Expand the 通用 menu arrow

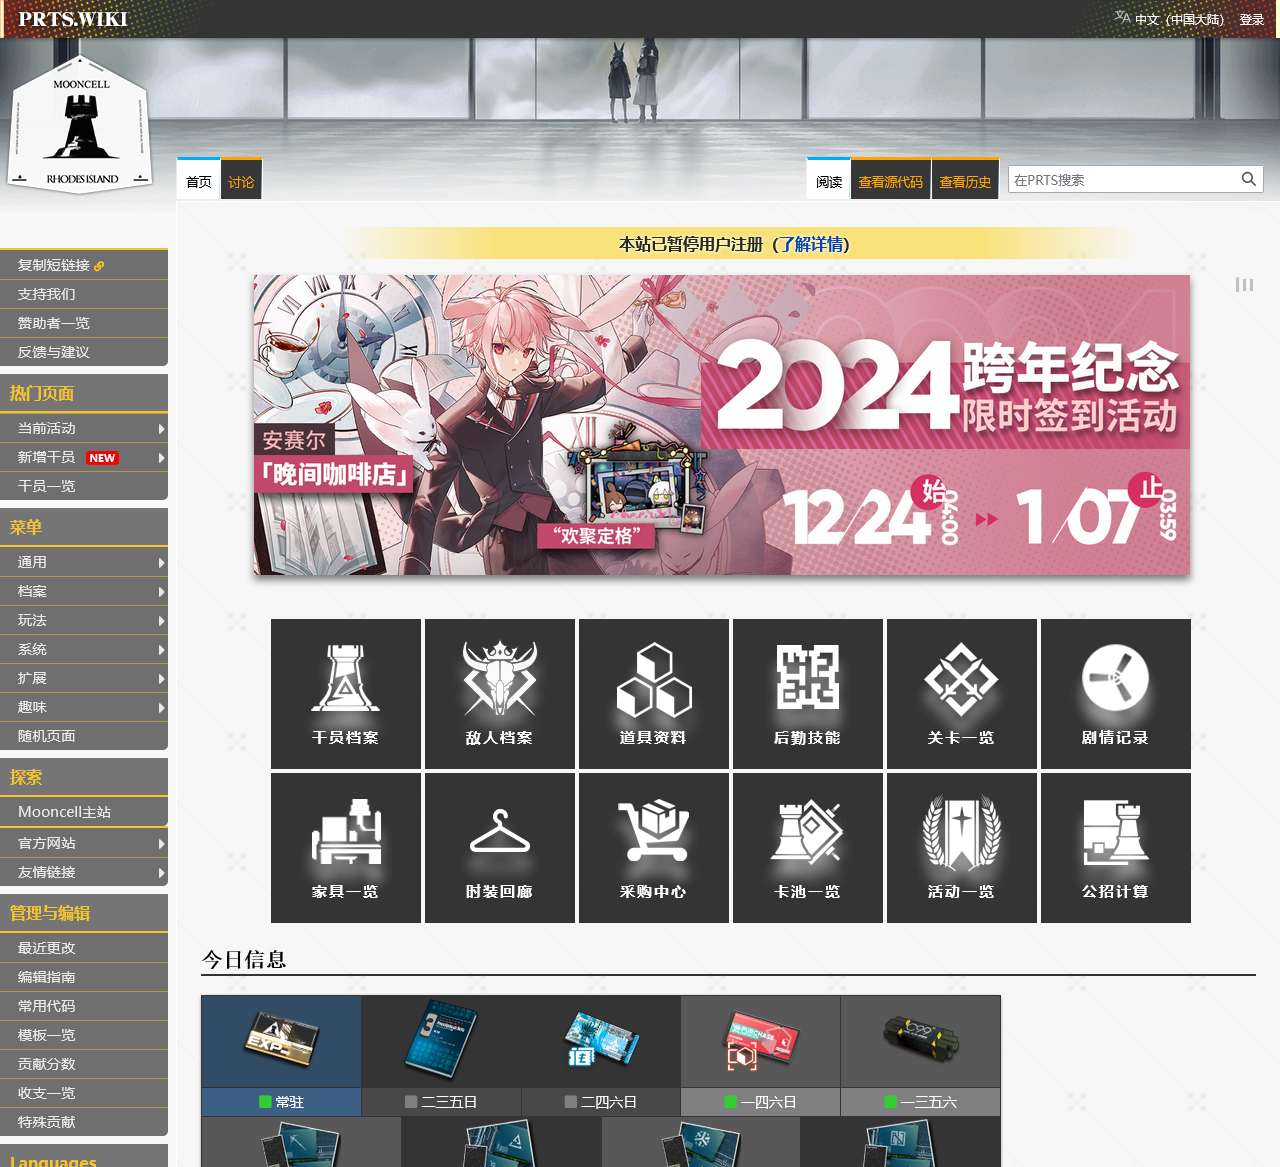coord(161,562)
